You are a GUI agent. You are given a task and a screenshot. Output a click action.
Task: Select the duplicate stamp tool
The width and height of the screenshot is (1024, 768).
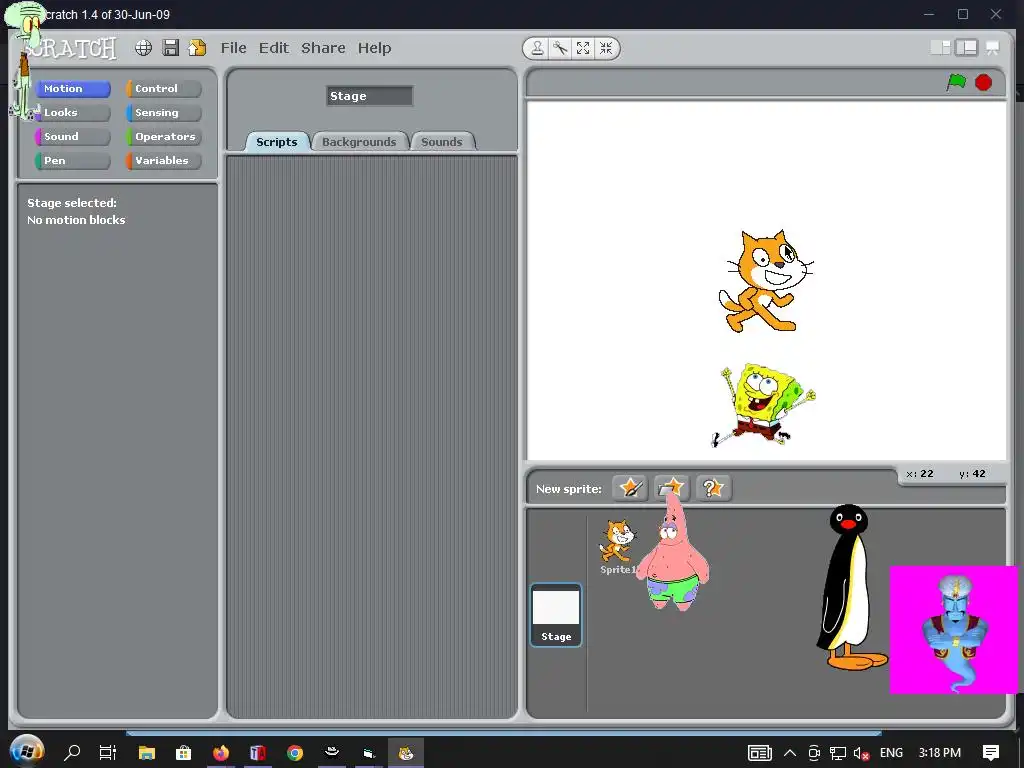tap(537, 48)
